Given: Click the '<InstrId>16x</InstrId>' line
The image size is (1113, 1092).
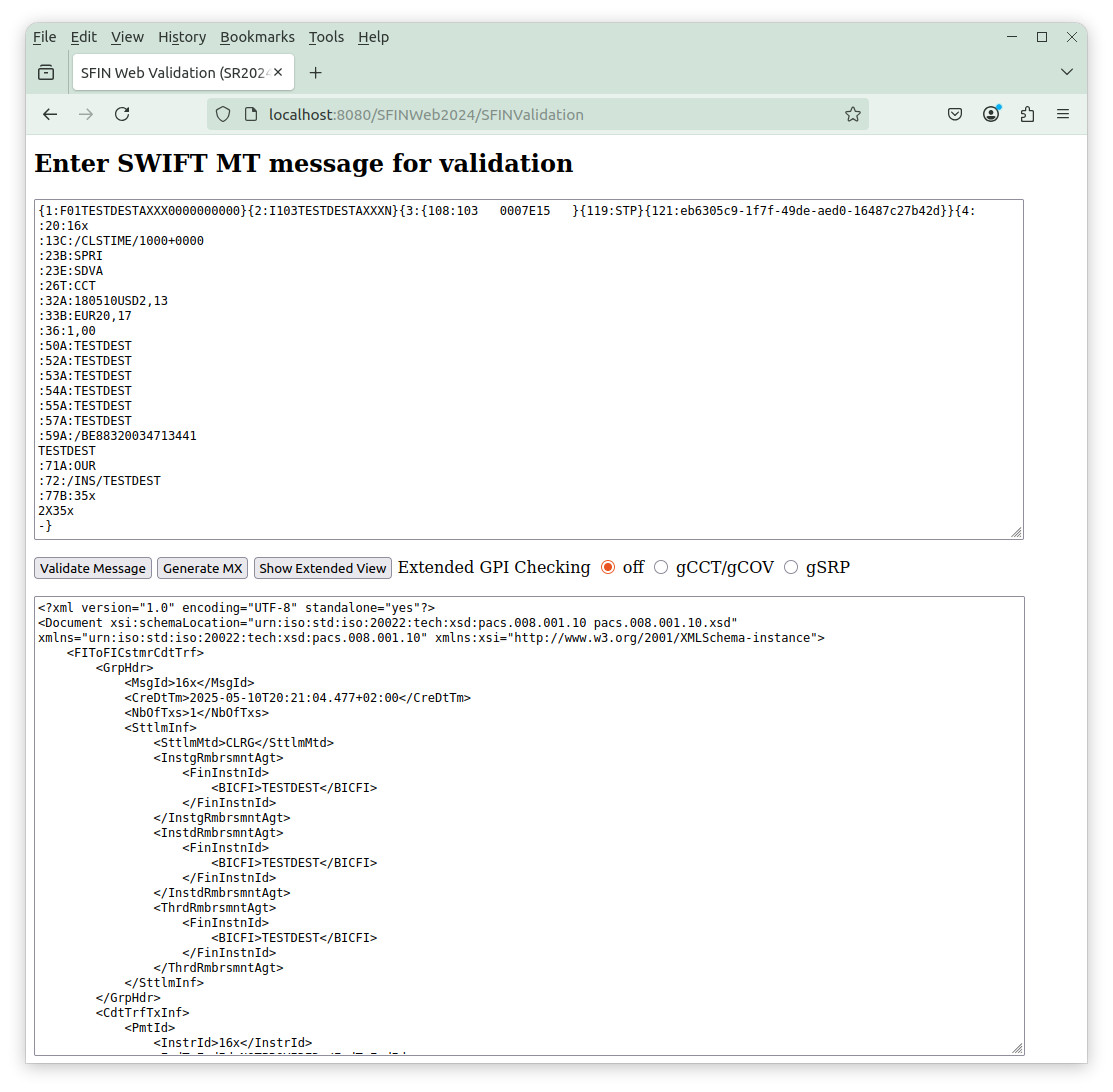Looking at the screenshot, I should (233, 1043).
